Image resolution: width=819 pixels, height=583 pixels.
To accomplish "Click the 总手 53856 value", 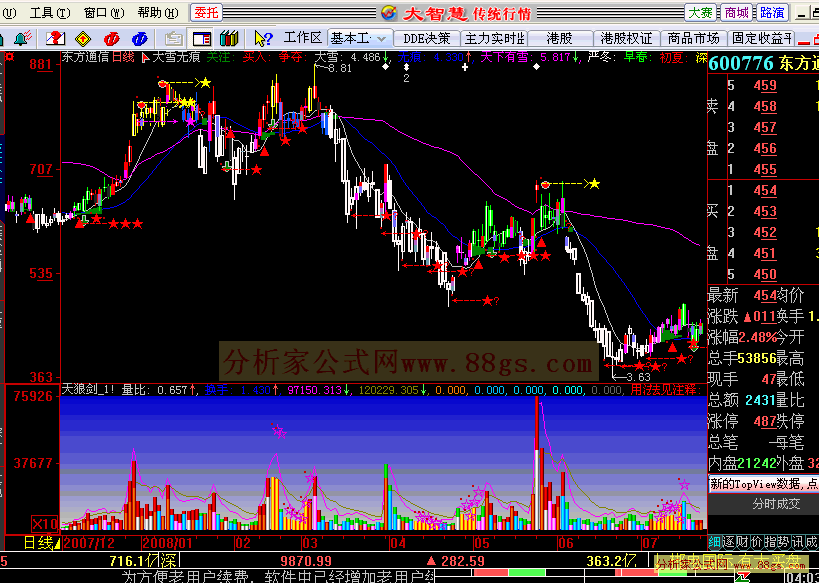I will click(x=756, y=358).
